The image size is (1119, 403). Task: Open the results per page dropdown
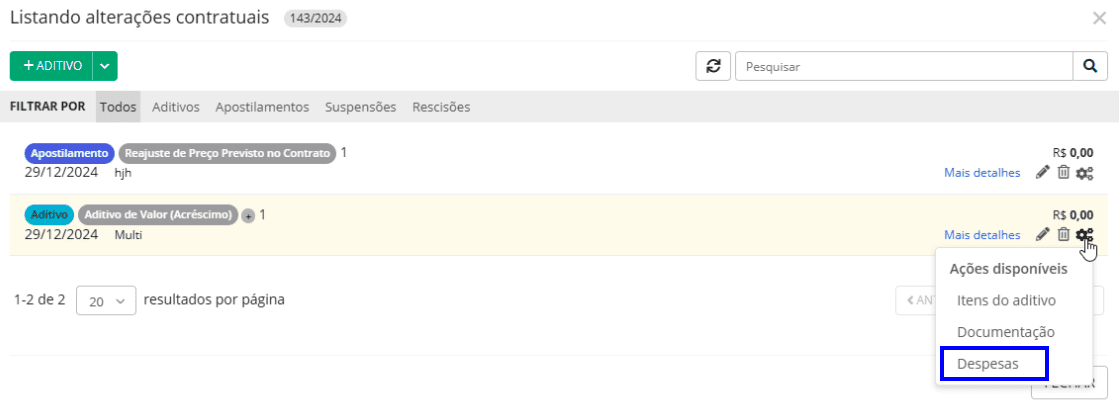tap(106, 300)
